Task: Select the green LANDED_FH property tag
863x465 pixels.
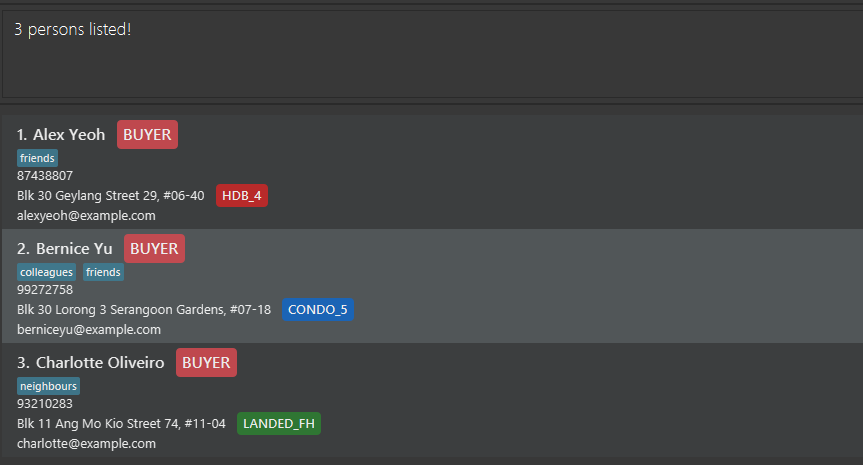Action: click(279, 423)
